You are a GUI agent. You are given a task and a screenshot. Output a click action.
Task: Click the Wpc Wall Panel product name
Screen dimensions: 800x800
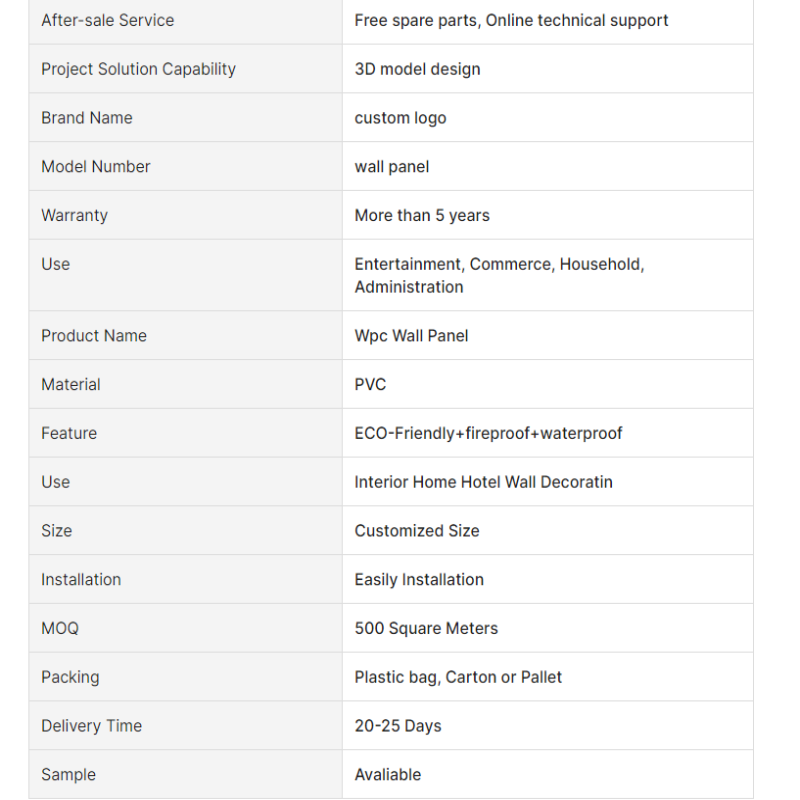pos(411,336)
